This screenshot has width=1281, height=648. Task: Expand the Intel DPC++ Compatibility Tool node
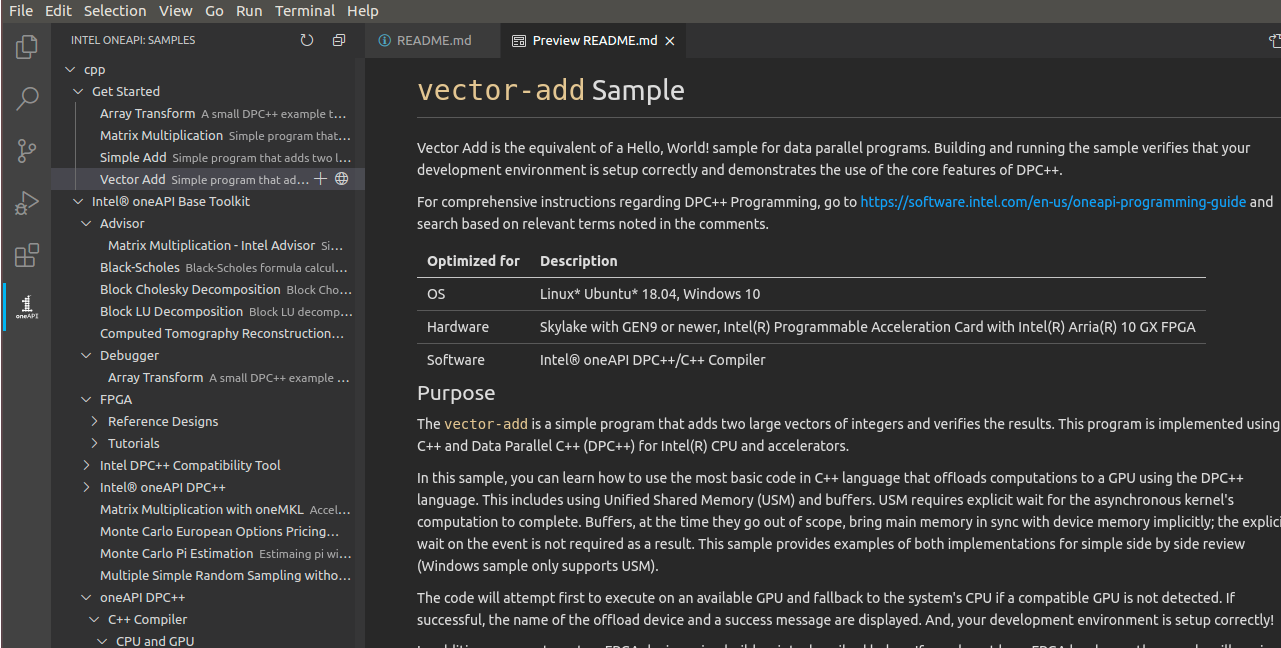tap(86, 465)
